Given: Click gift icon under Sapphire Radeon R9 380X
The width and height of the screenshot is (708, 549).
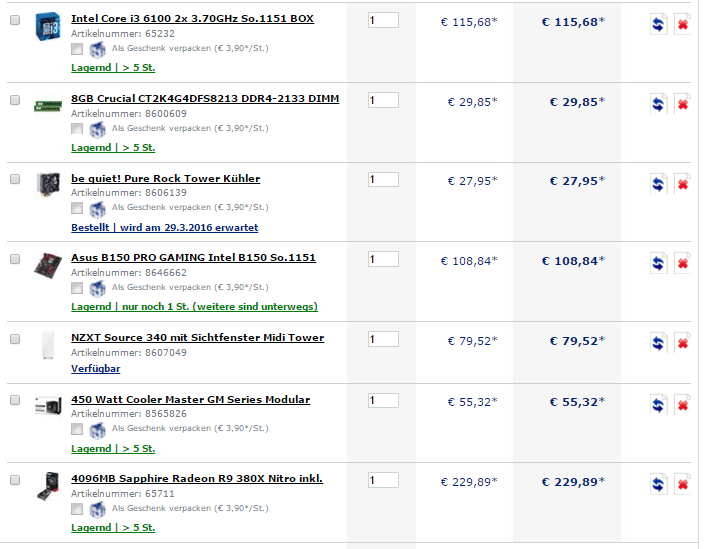Looking at the screenshot, I should coord(97,509).
